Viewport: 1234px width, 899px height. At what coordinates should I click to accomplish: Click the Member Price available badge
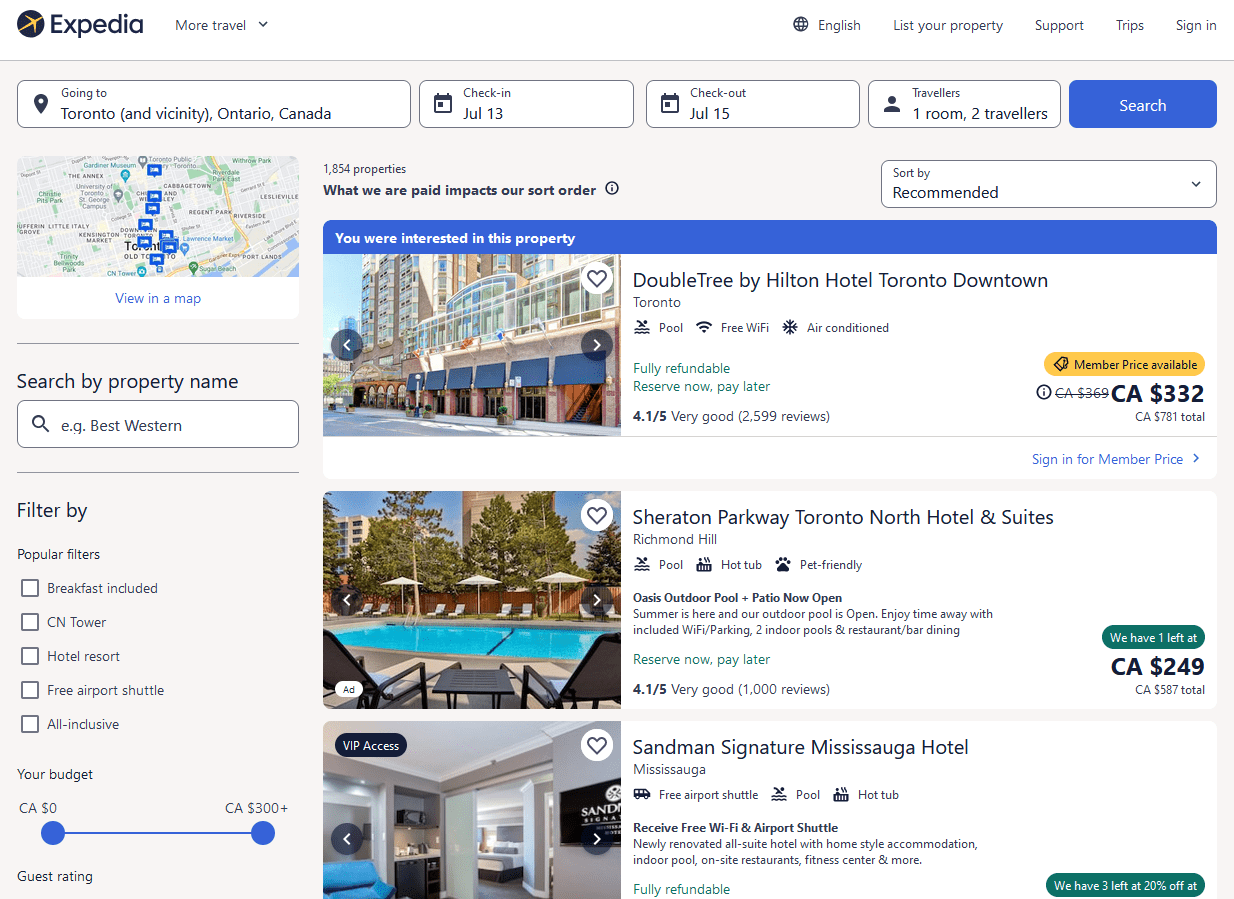[x=1124, y=364]
